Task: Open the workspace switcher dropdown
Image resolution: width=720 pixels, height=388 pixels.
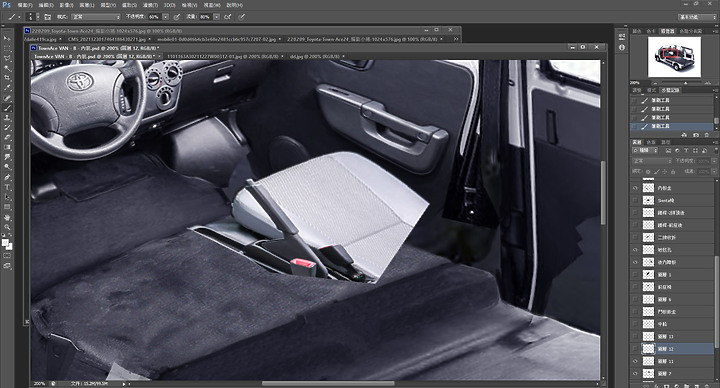Action: click(697, 17)
